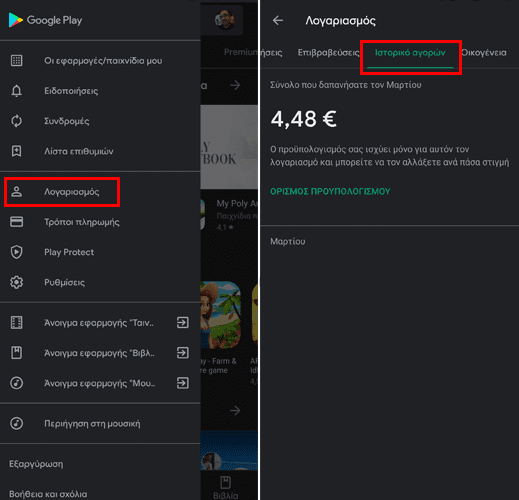Switch to the Επιβραβεύσεις tab
519x500 pixels.
tap(328, 53)
